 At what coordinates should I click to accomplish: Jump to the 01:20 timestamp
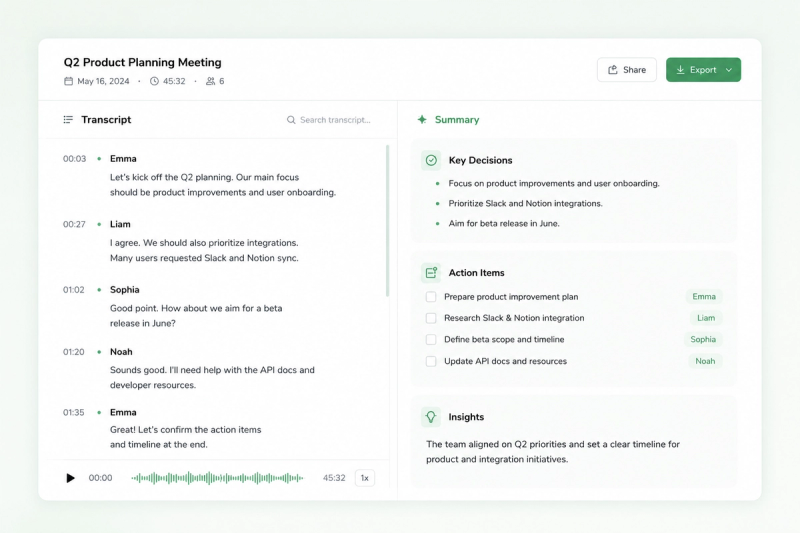pyautogui.click(x=73, y=352)
